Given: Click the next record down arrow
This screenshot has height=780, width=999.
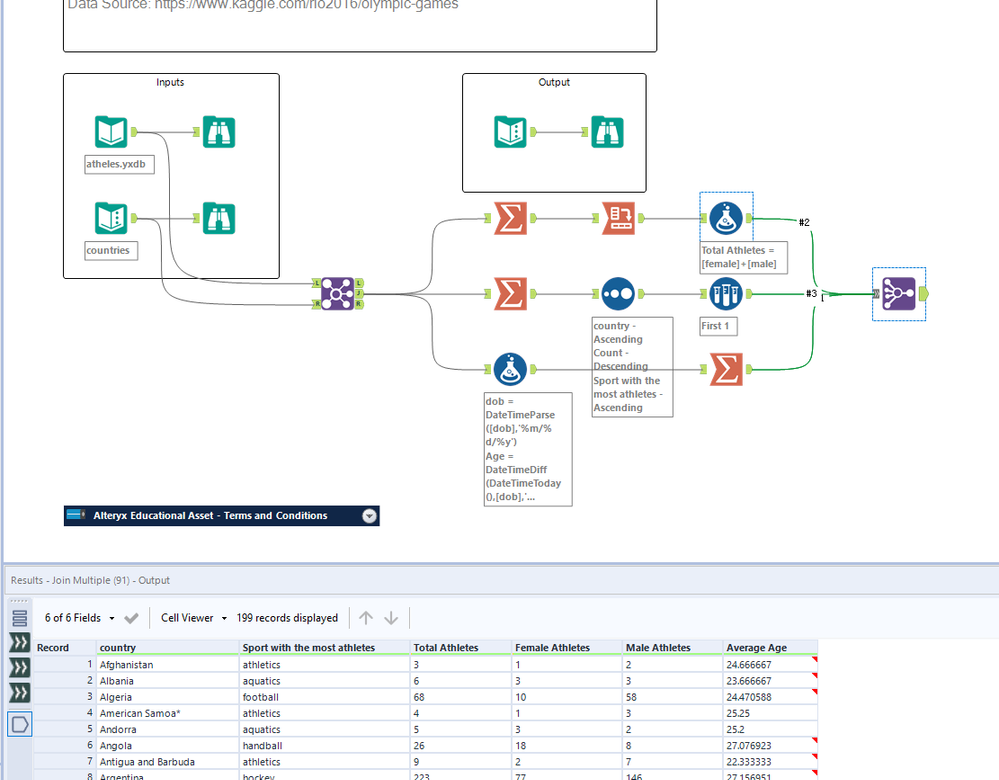Looking at the screenshot, I should pyautogui.click(x=391, y=618).
